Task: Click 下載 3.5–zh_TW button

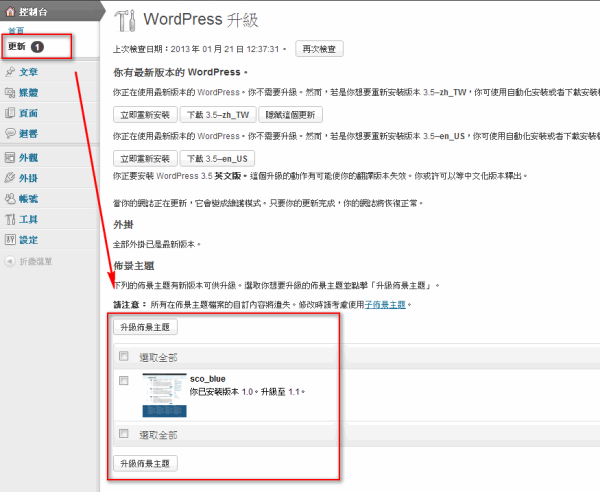Action: [x=218, y=114]
